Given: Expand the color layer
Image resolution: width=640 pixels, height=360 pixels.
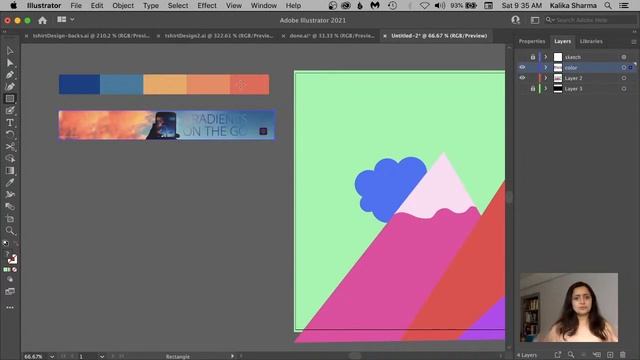Looking at the screenshot, I should (x=546, y=67).
